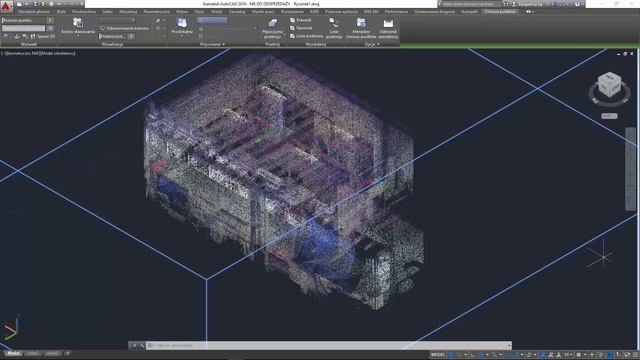Switch to the Wizualizuj ribbon tab
This screenshot has width=640, height=360.
tap(128, 12)
